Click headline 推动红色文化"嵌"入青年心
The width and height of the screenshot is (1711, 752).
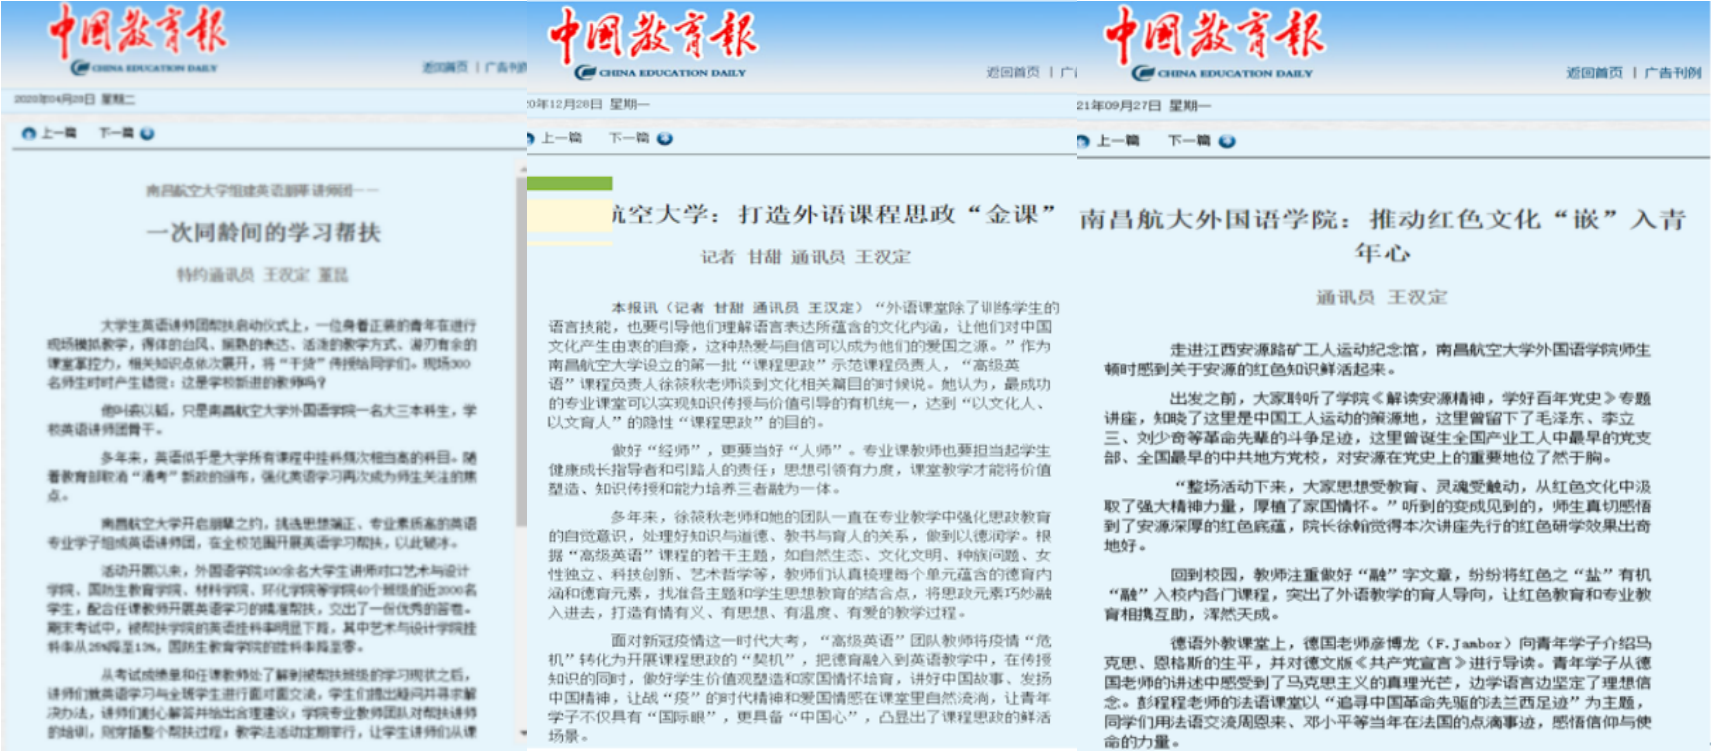pos(1383,235)
